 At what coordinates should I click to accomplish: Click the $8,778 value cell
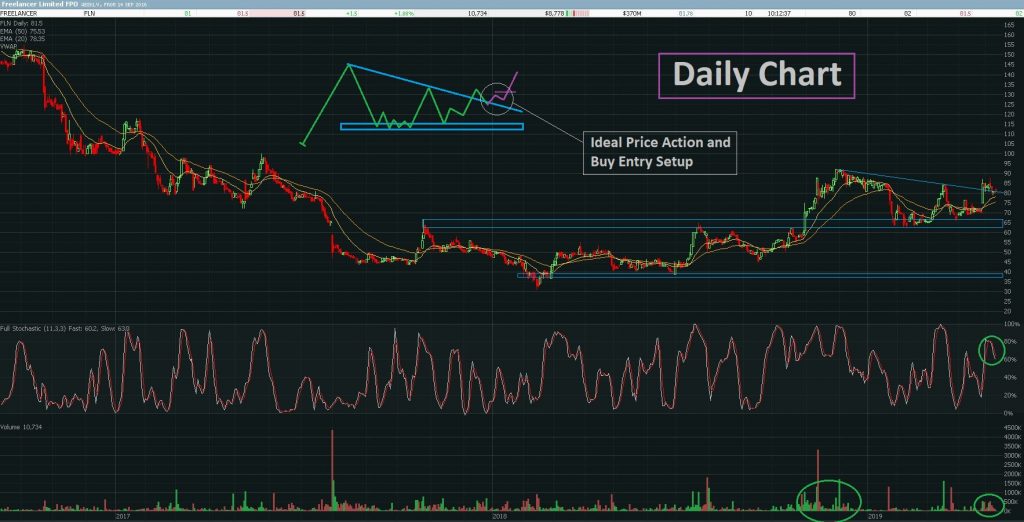point(554,13)
